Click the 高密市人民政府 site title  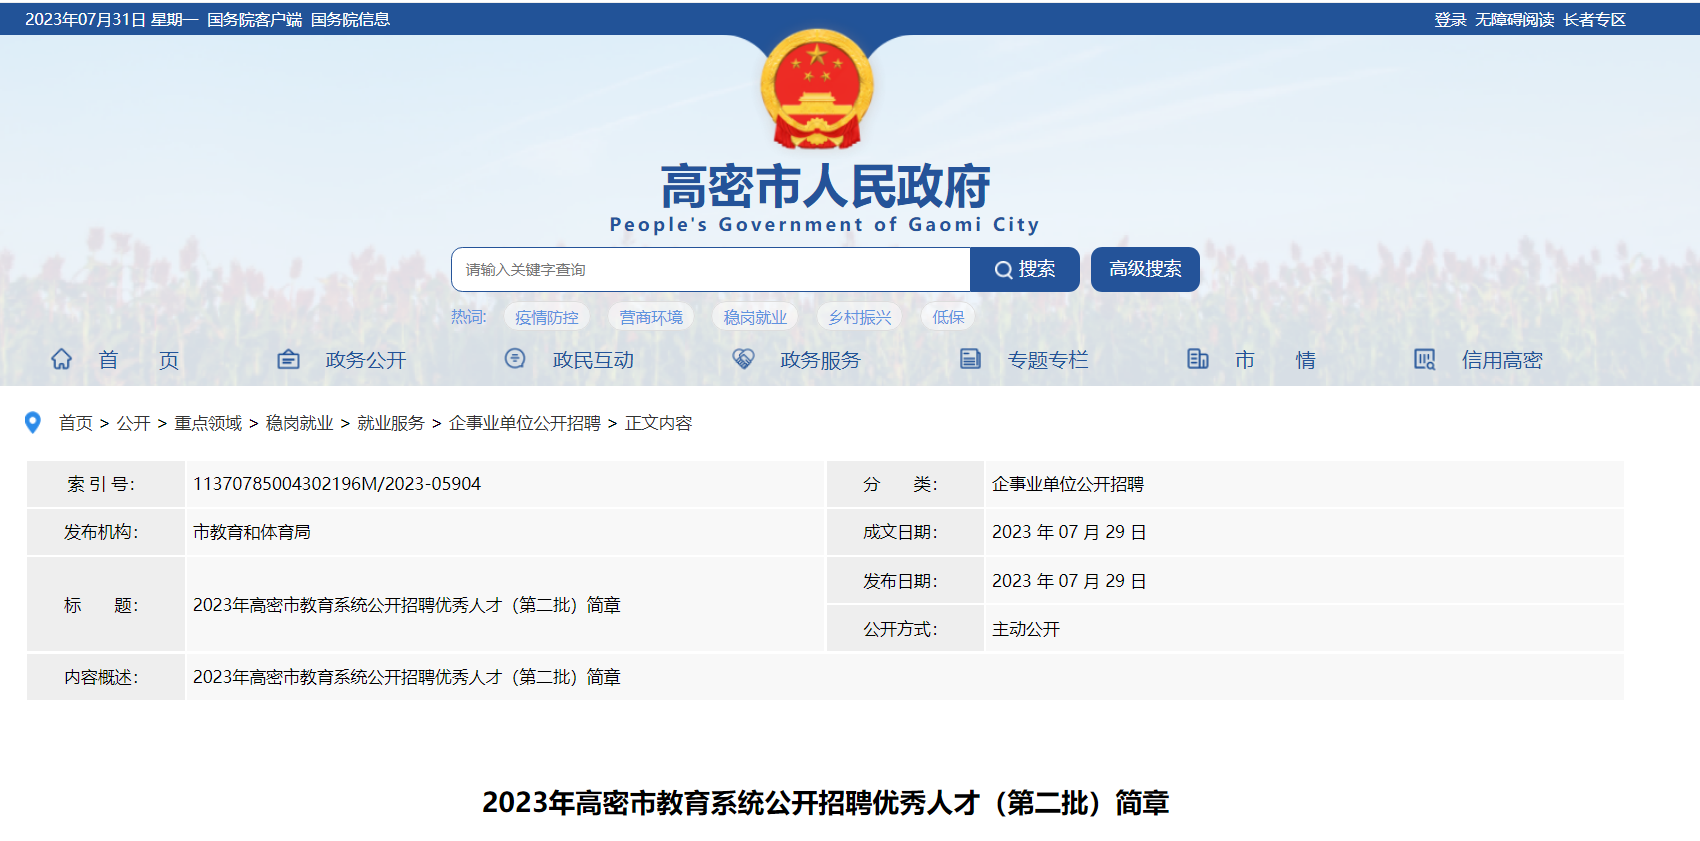(x=825, y=186)
